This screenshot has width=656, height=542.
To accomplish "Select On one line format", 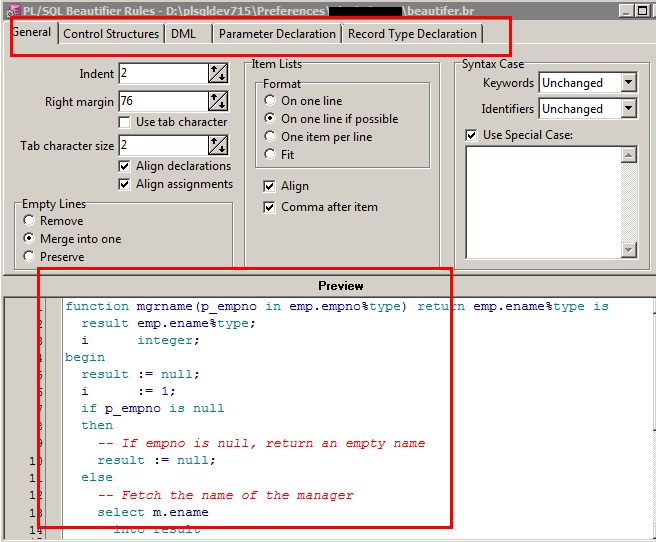I will pyautogui.click(x=270, y=100).
